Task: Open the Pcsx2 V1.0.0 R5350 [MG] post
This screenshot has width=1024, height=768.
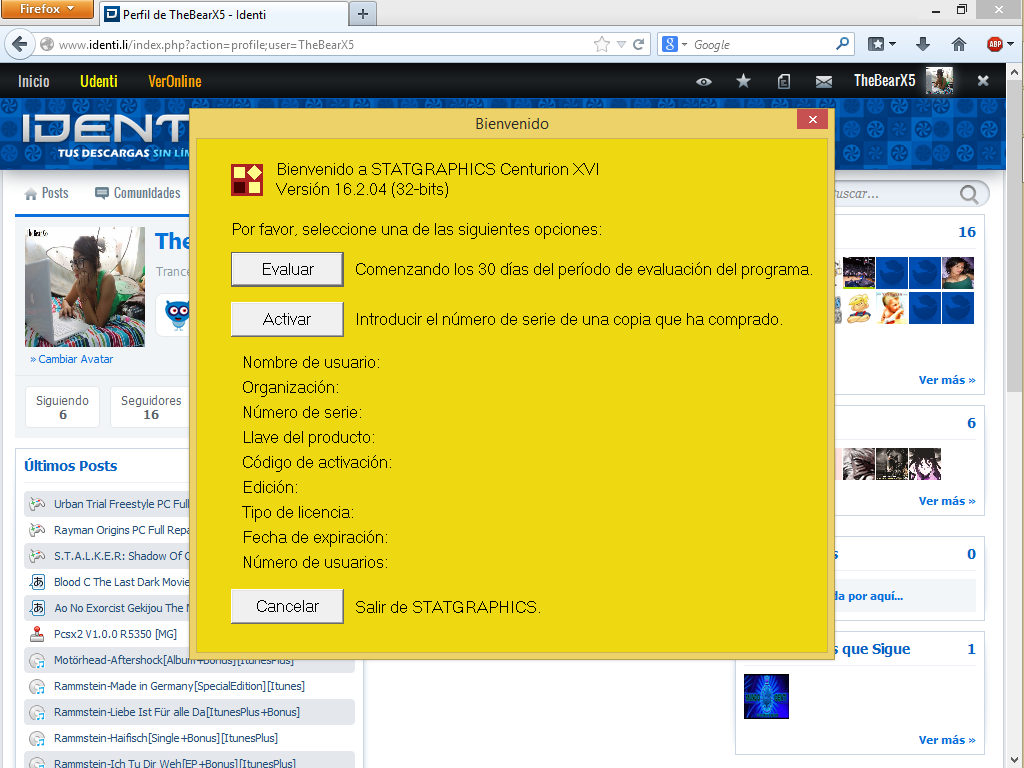Action: tap(115, 634)
